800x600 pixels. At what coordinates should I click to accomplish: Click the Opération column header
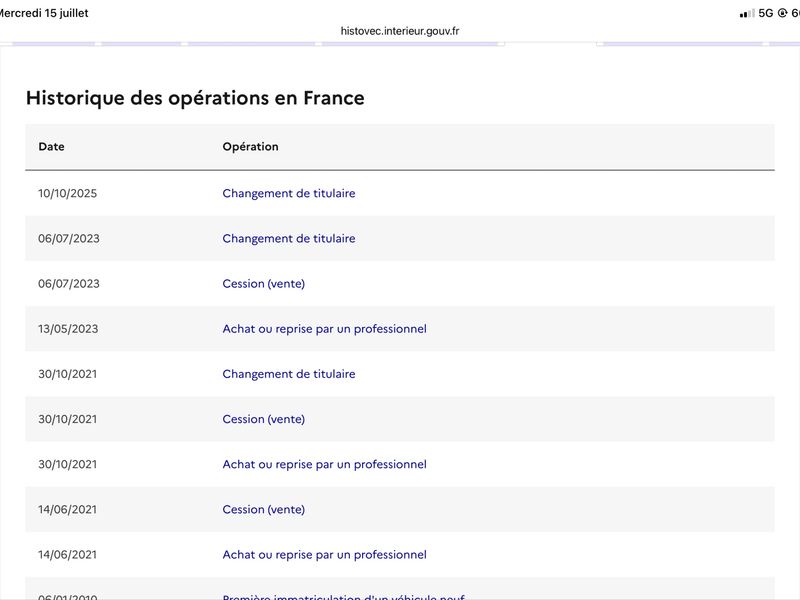tap(251, 146)
